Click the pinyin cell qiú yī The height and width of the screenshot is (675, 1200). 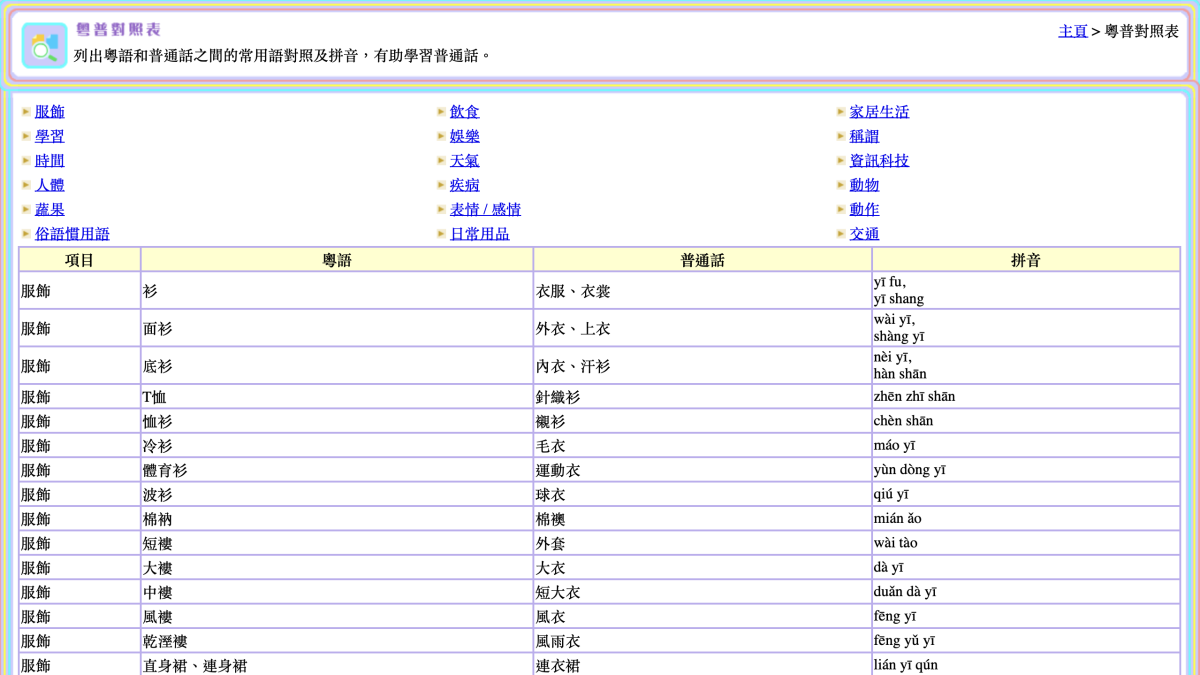1026,495
